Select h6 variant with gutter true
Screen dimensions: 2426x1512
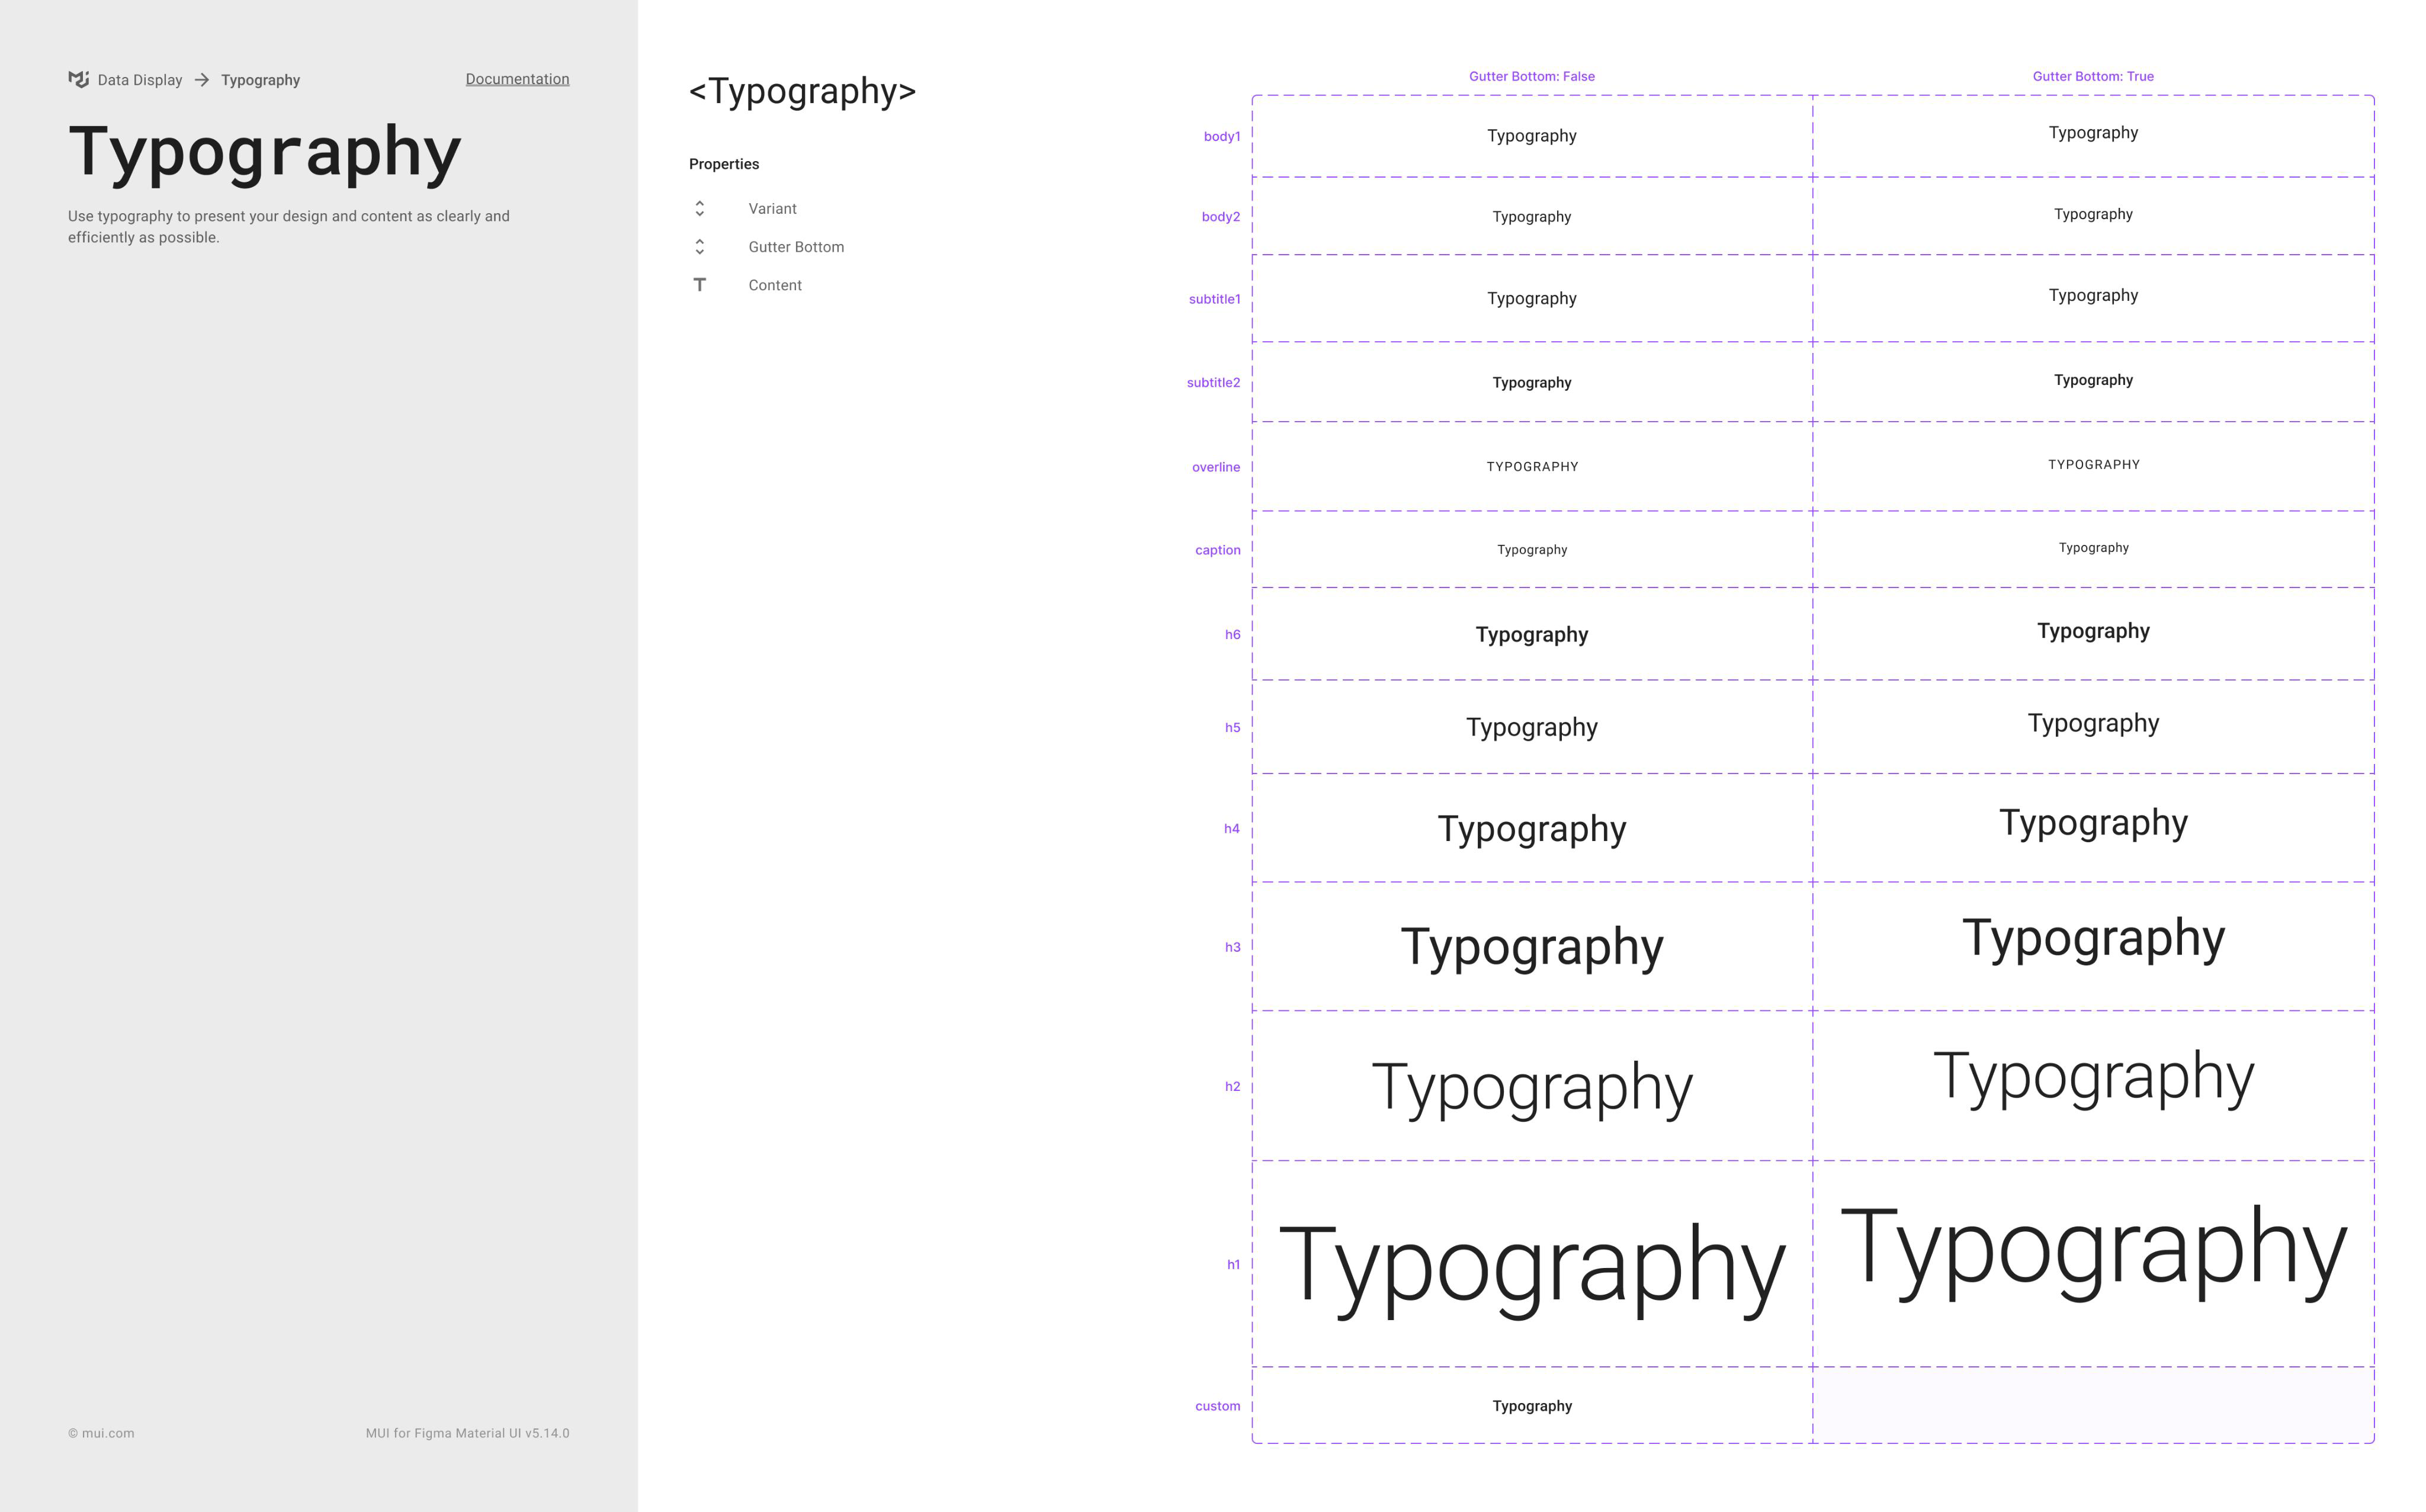pos(2093,632)
